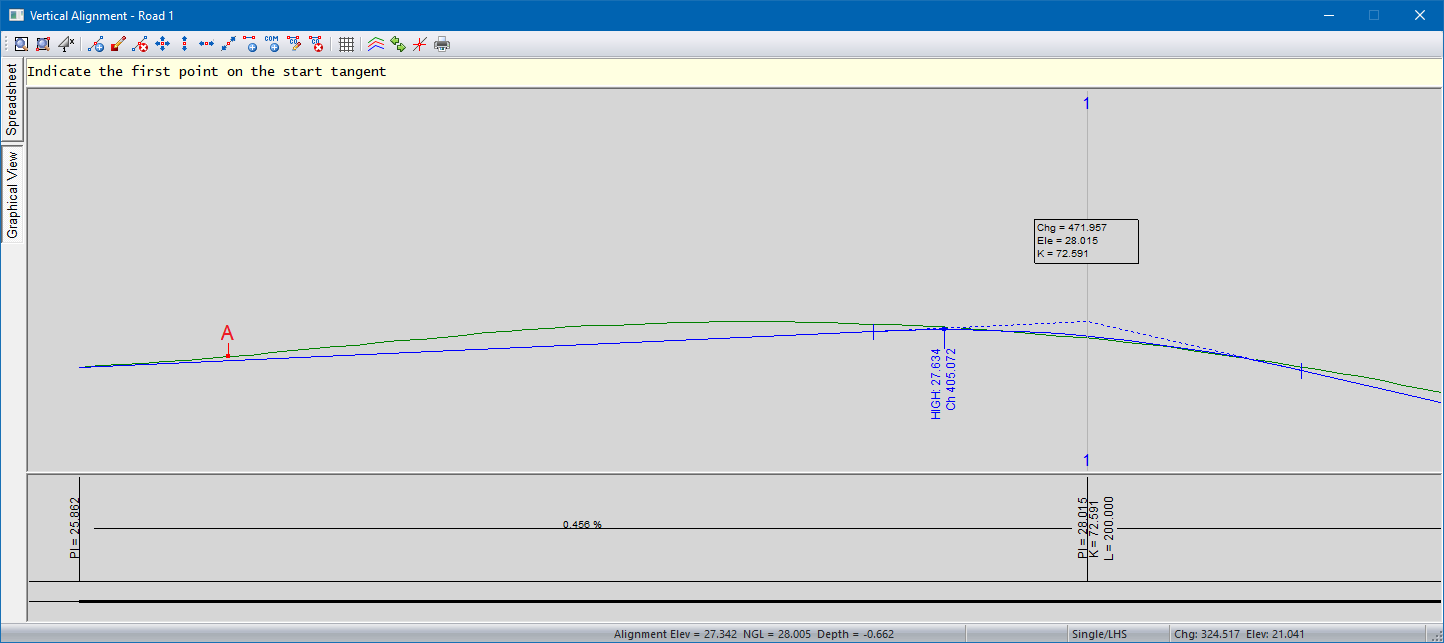Click the delete constraint icon
The width and height of the screenshot is (1444, 643).
(x=317, y=44)
